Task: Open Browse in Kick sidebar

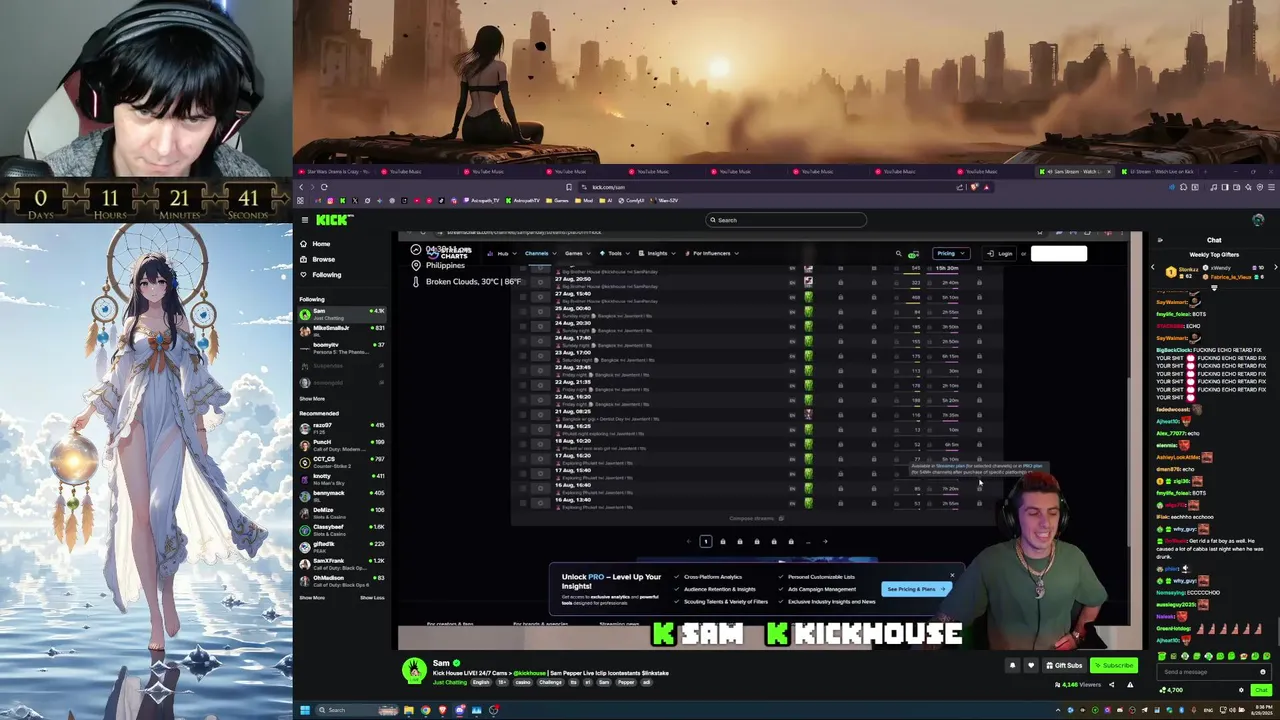Action: pyautogui.click(x=323, y=259)
